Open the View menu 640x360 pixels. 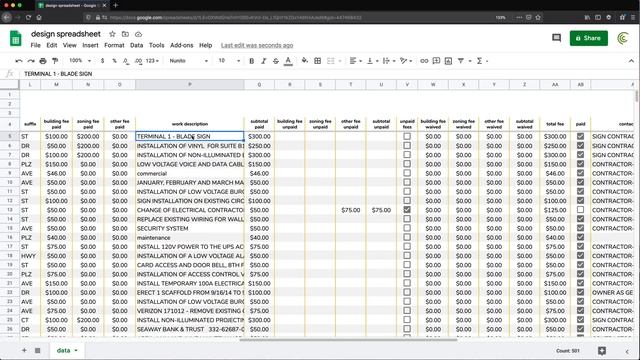tap(69, 45)
